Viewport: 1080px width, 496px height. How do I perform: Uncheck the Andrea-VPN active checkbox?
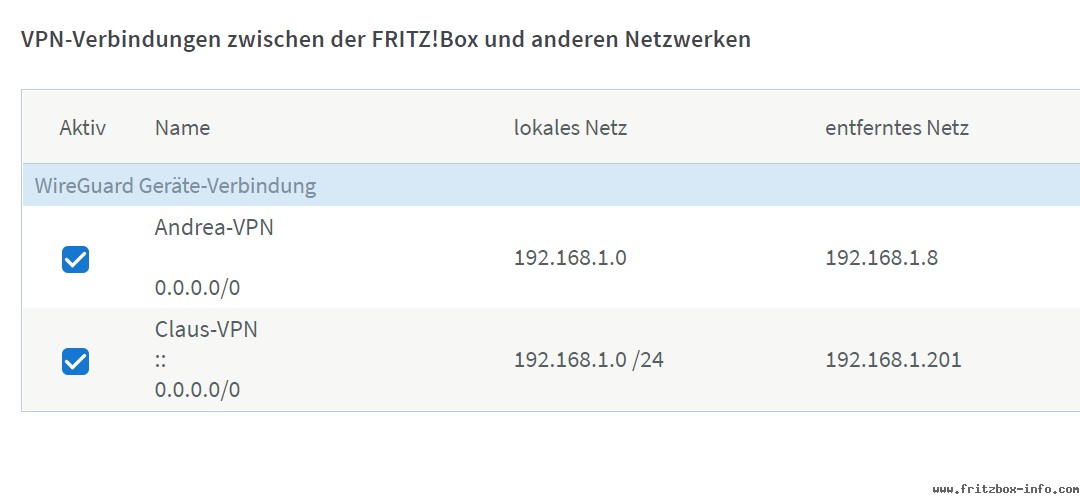(75, 260)
